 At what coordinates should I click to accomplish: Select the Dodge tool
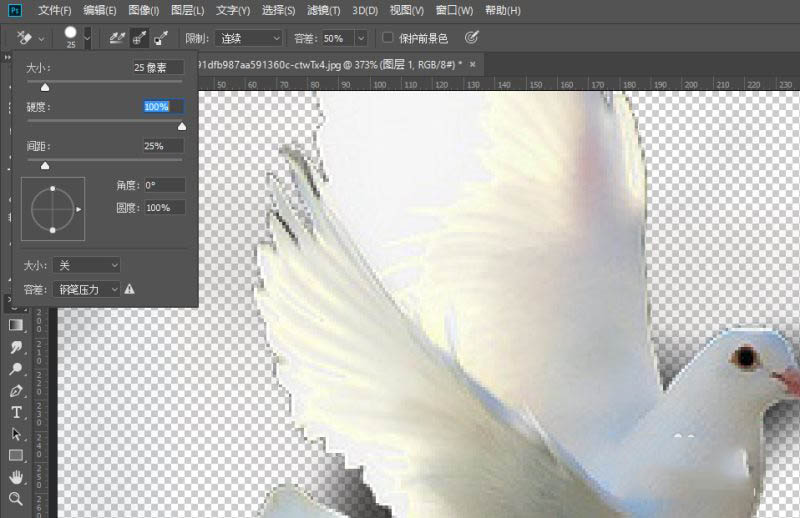coord(16,369)
